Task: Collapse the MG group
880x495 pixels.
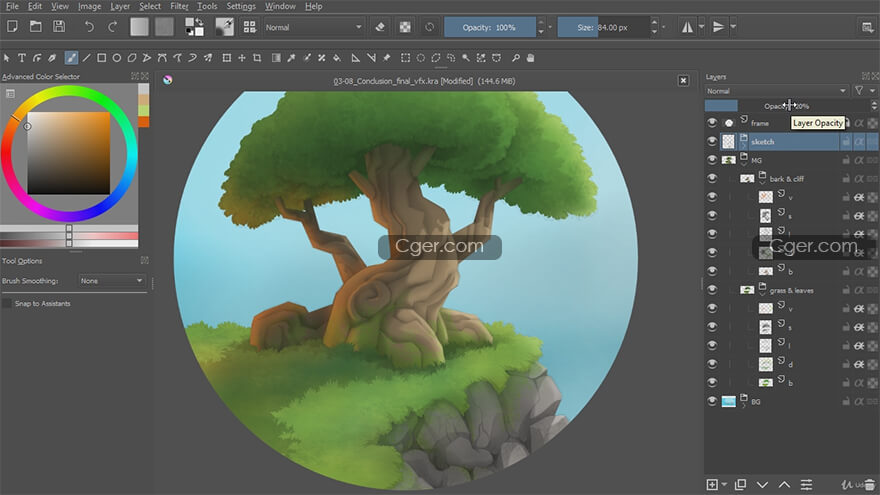Action: [x=744, y=164]
